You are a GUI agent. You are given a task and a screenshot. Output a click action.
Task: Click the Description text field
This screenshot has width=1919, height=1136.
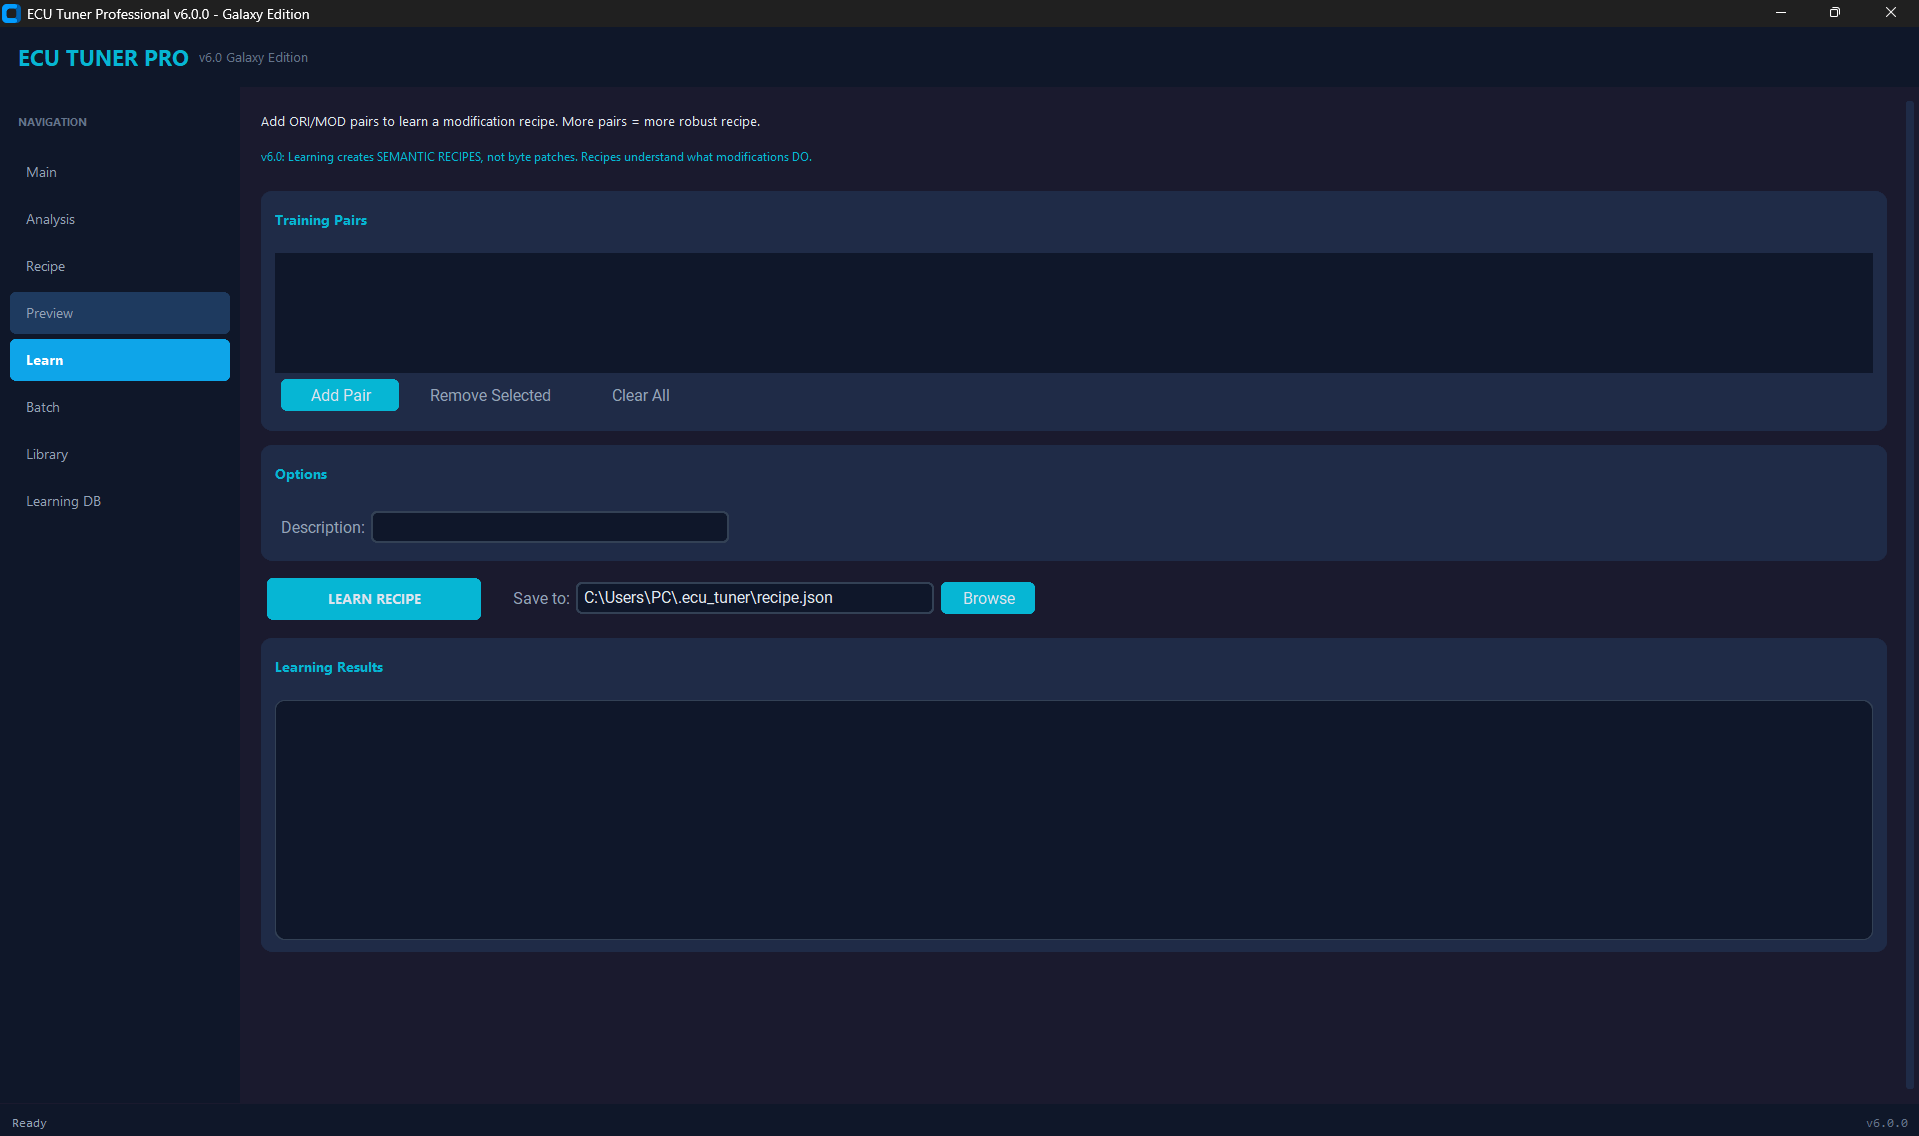549,527
